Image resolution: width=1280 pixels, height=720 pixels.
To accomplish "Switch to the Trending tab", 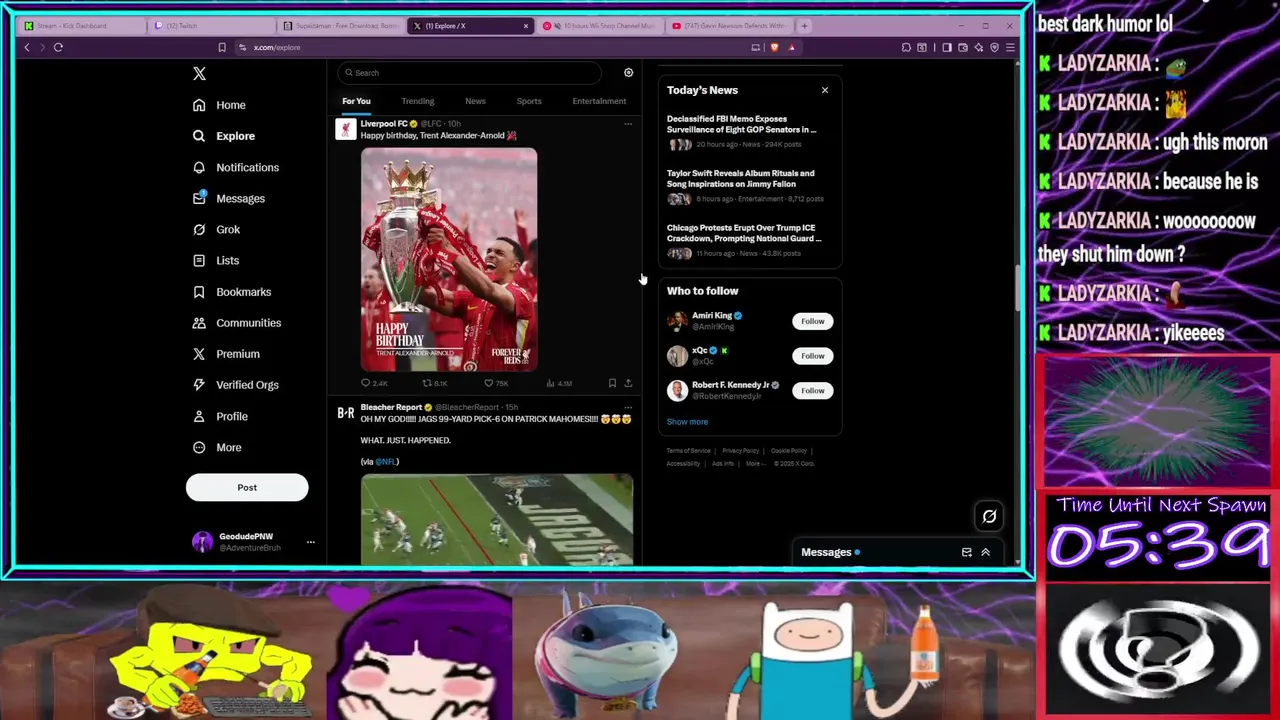I will point(418,101).
